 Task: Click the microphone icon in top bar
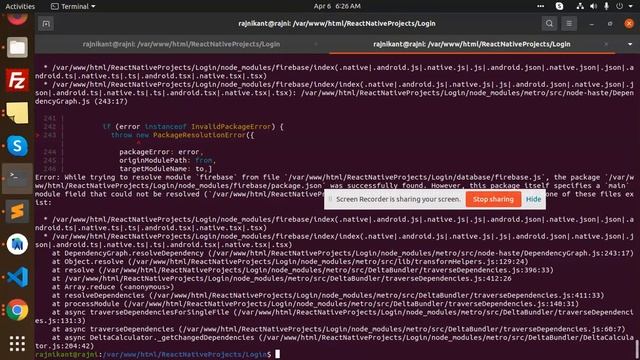pyautogui.click(x=607, y=6)
